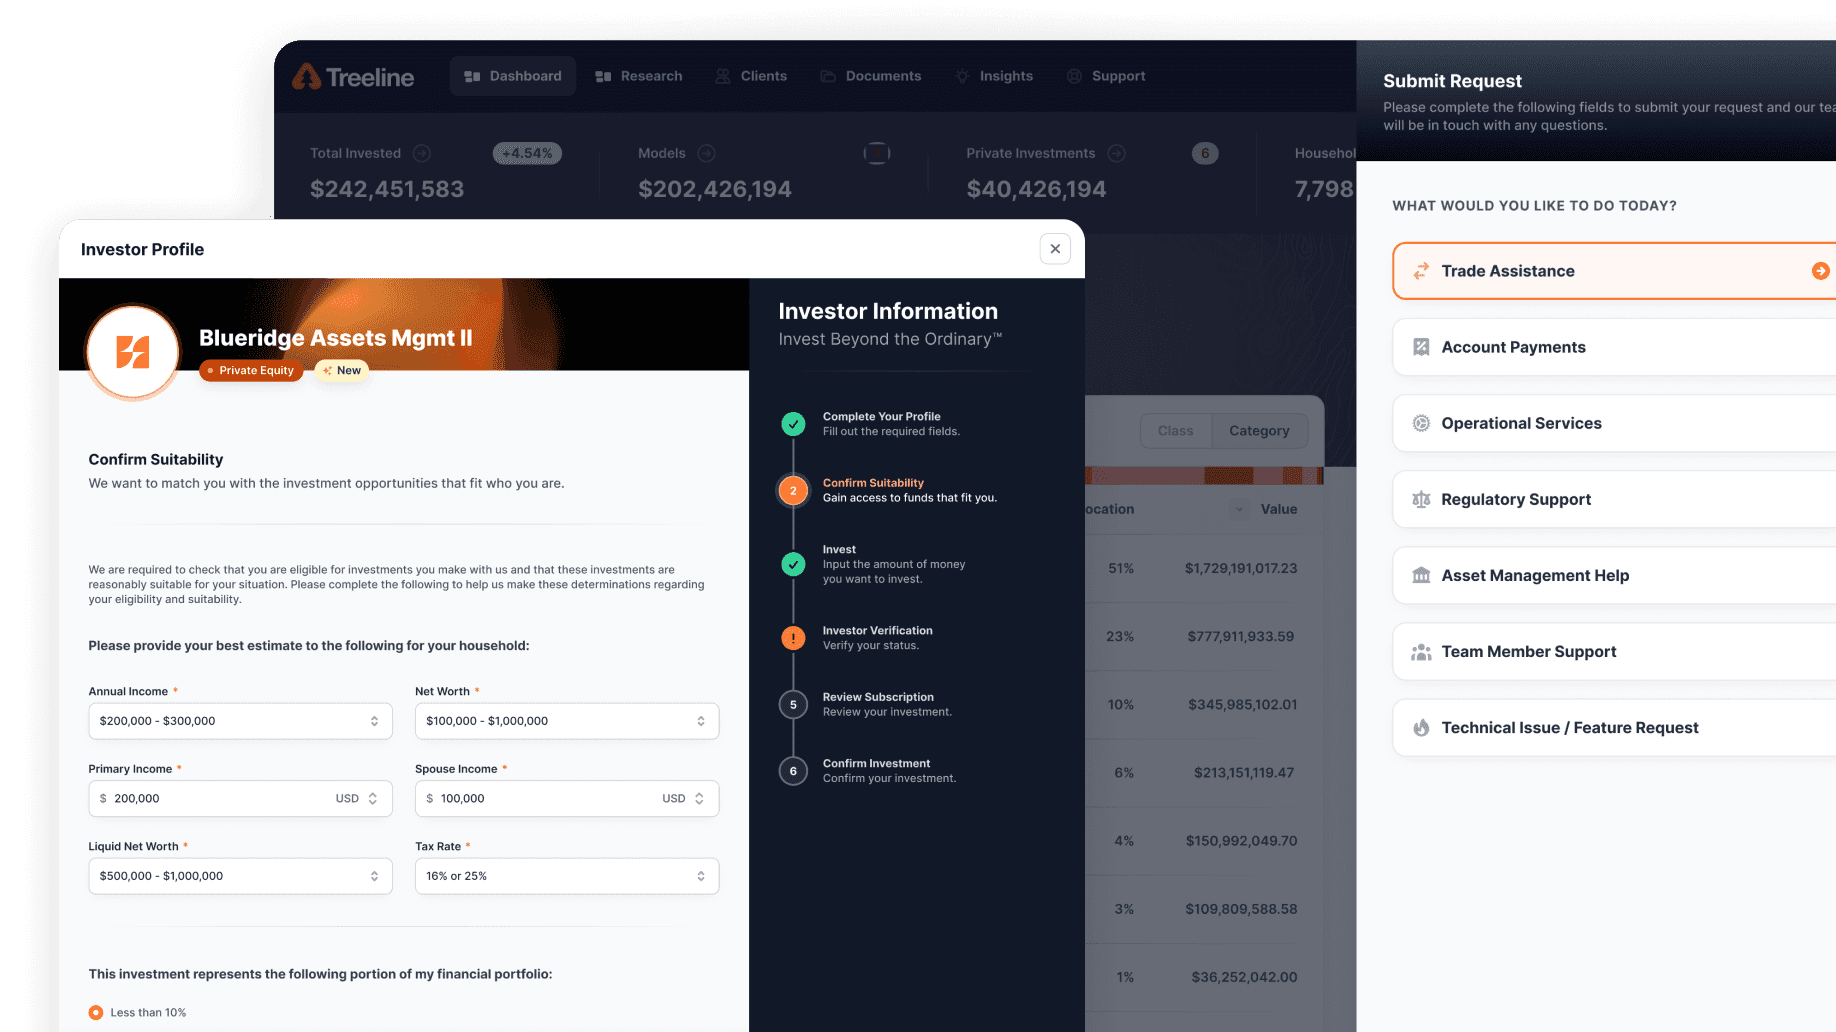Click the New badge

[342, 370]
